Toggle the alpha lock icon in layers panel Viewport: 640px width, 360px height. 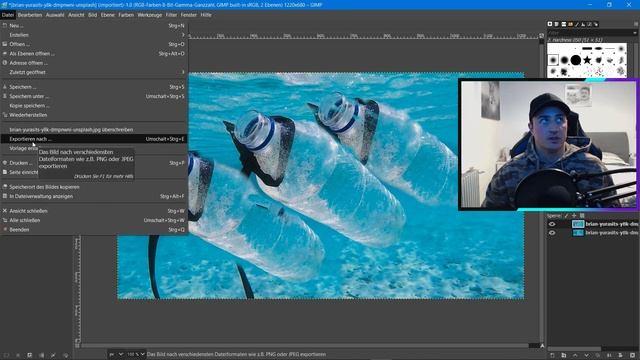[x=582, y=216]
